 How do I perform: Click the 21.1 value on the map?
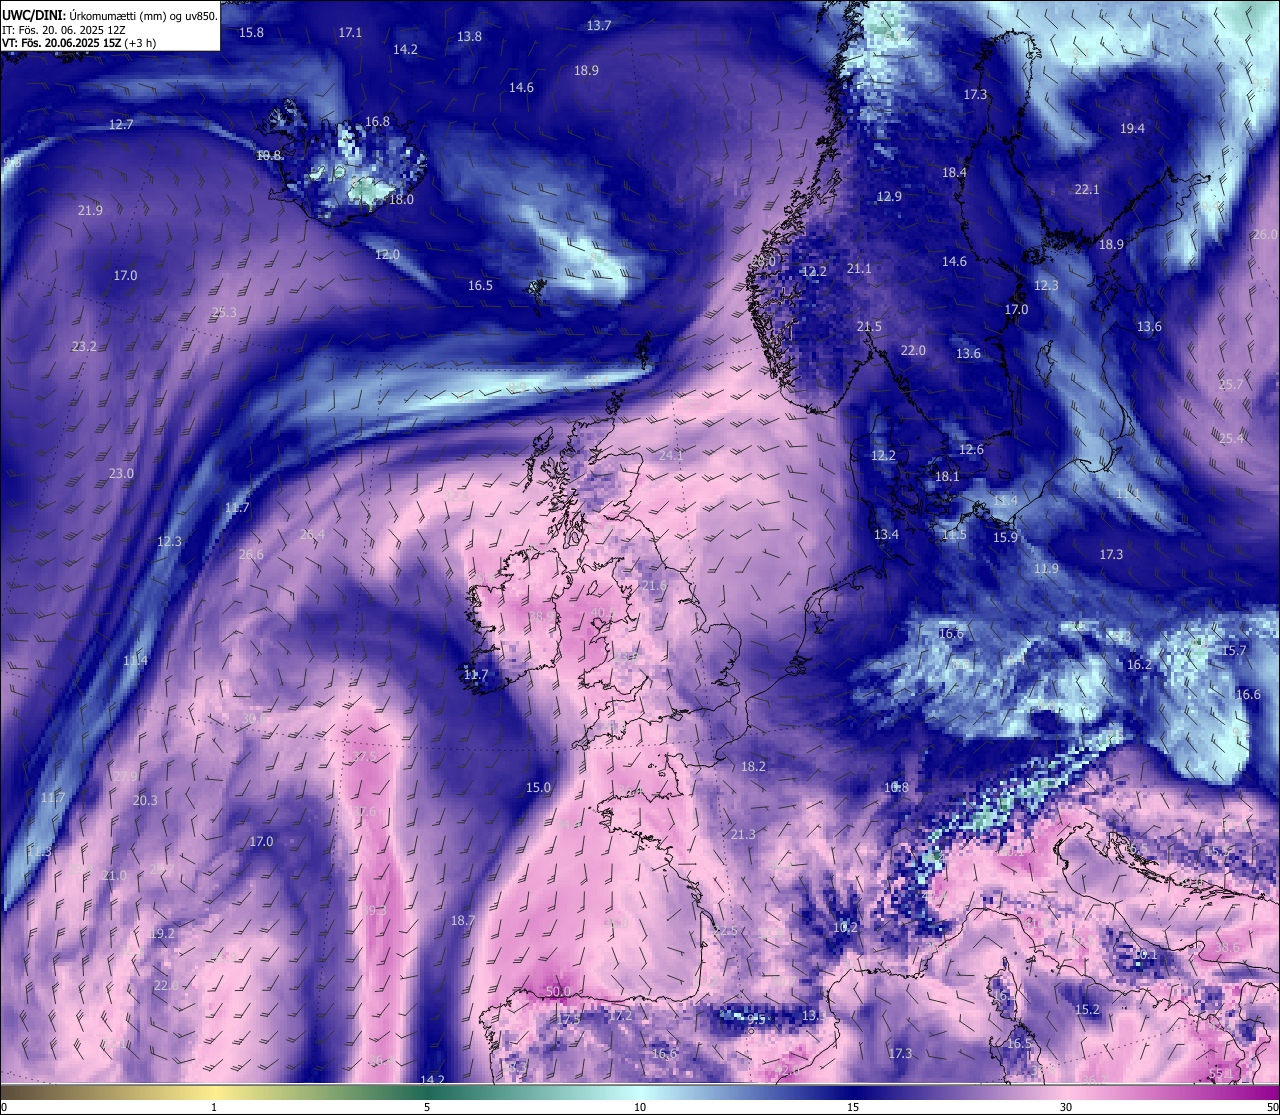pyautogui.click(x=859, y=268)
